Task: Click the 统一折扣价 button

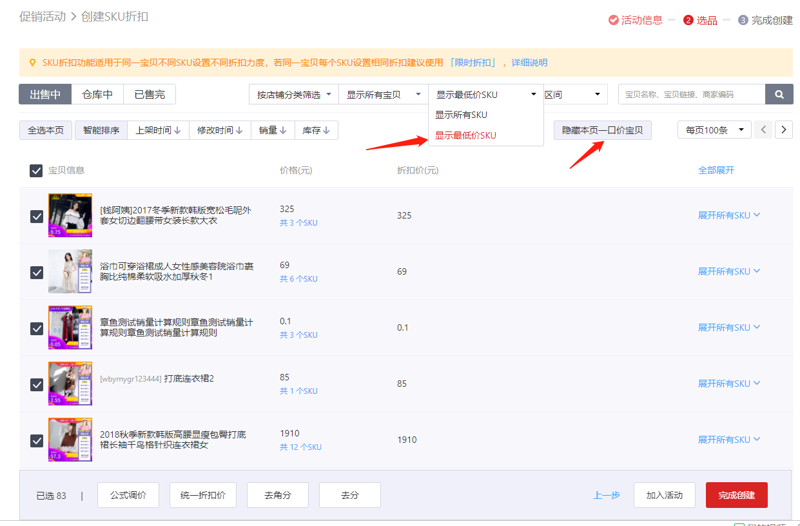Action: [203, 495]
